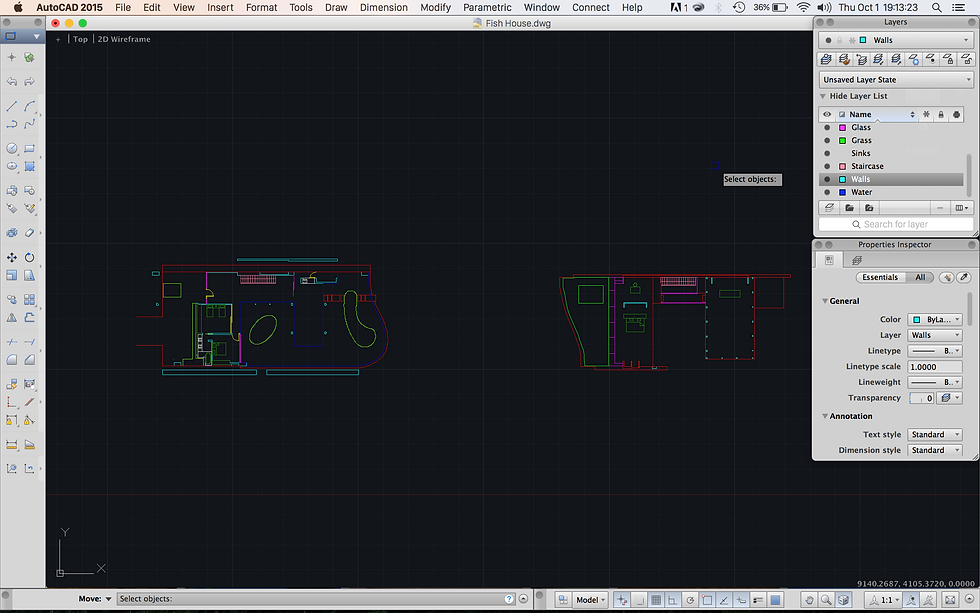Open the Draw menu

coord(336,7)
